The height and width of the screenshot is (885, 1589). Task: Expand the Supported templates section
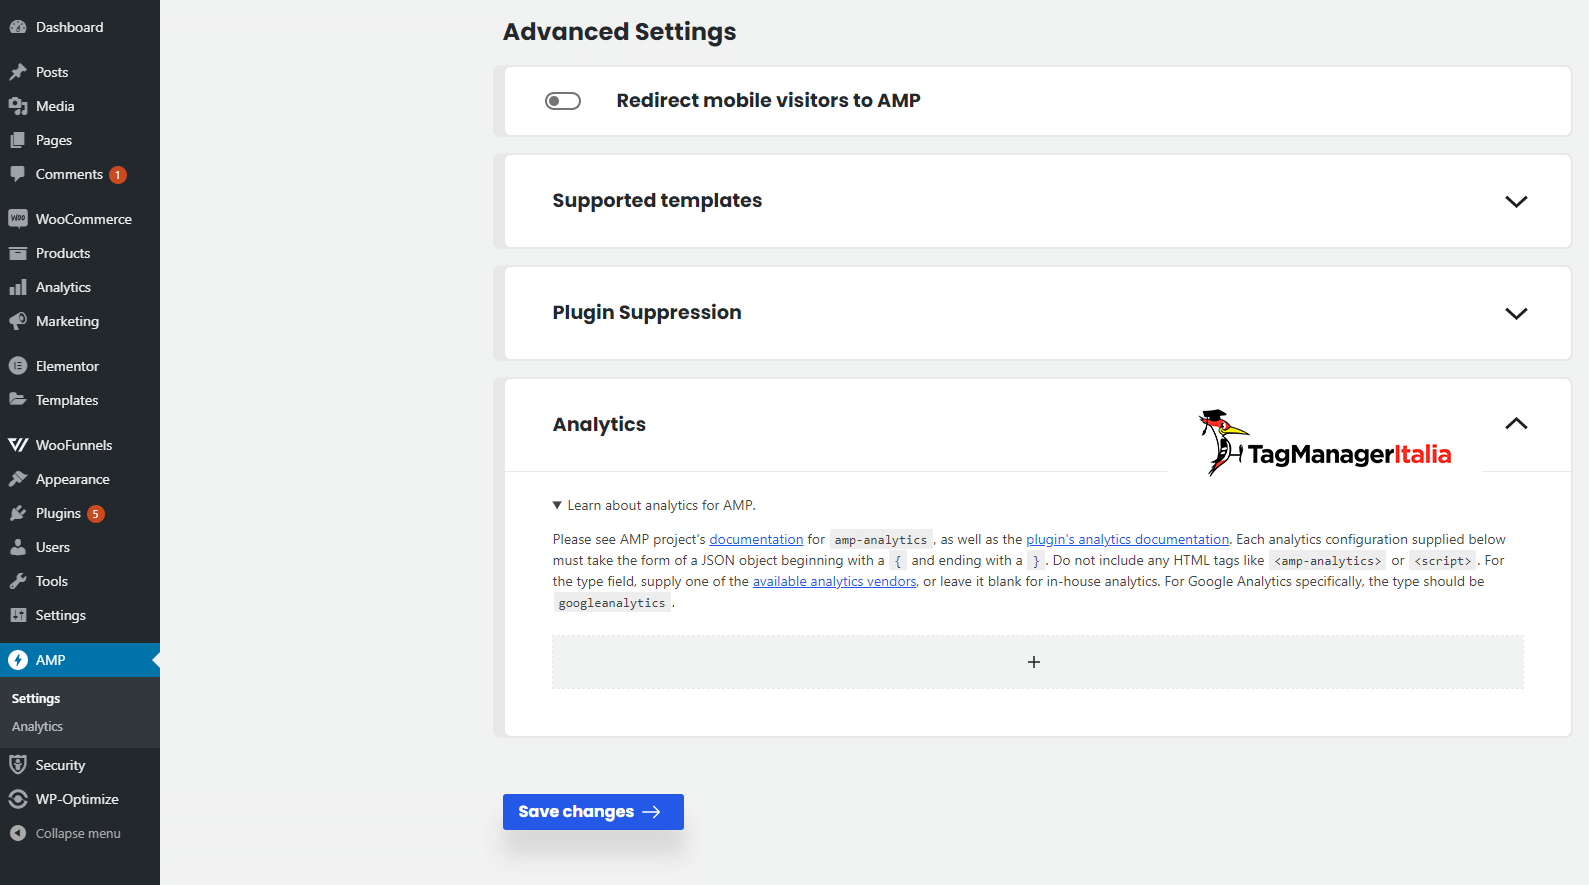(1516, 201)
